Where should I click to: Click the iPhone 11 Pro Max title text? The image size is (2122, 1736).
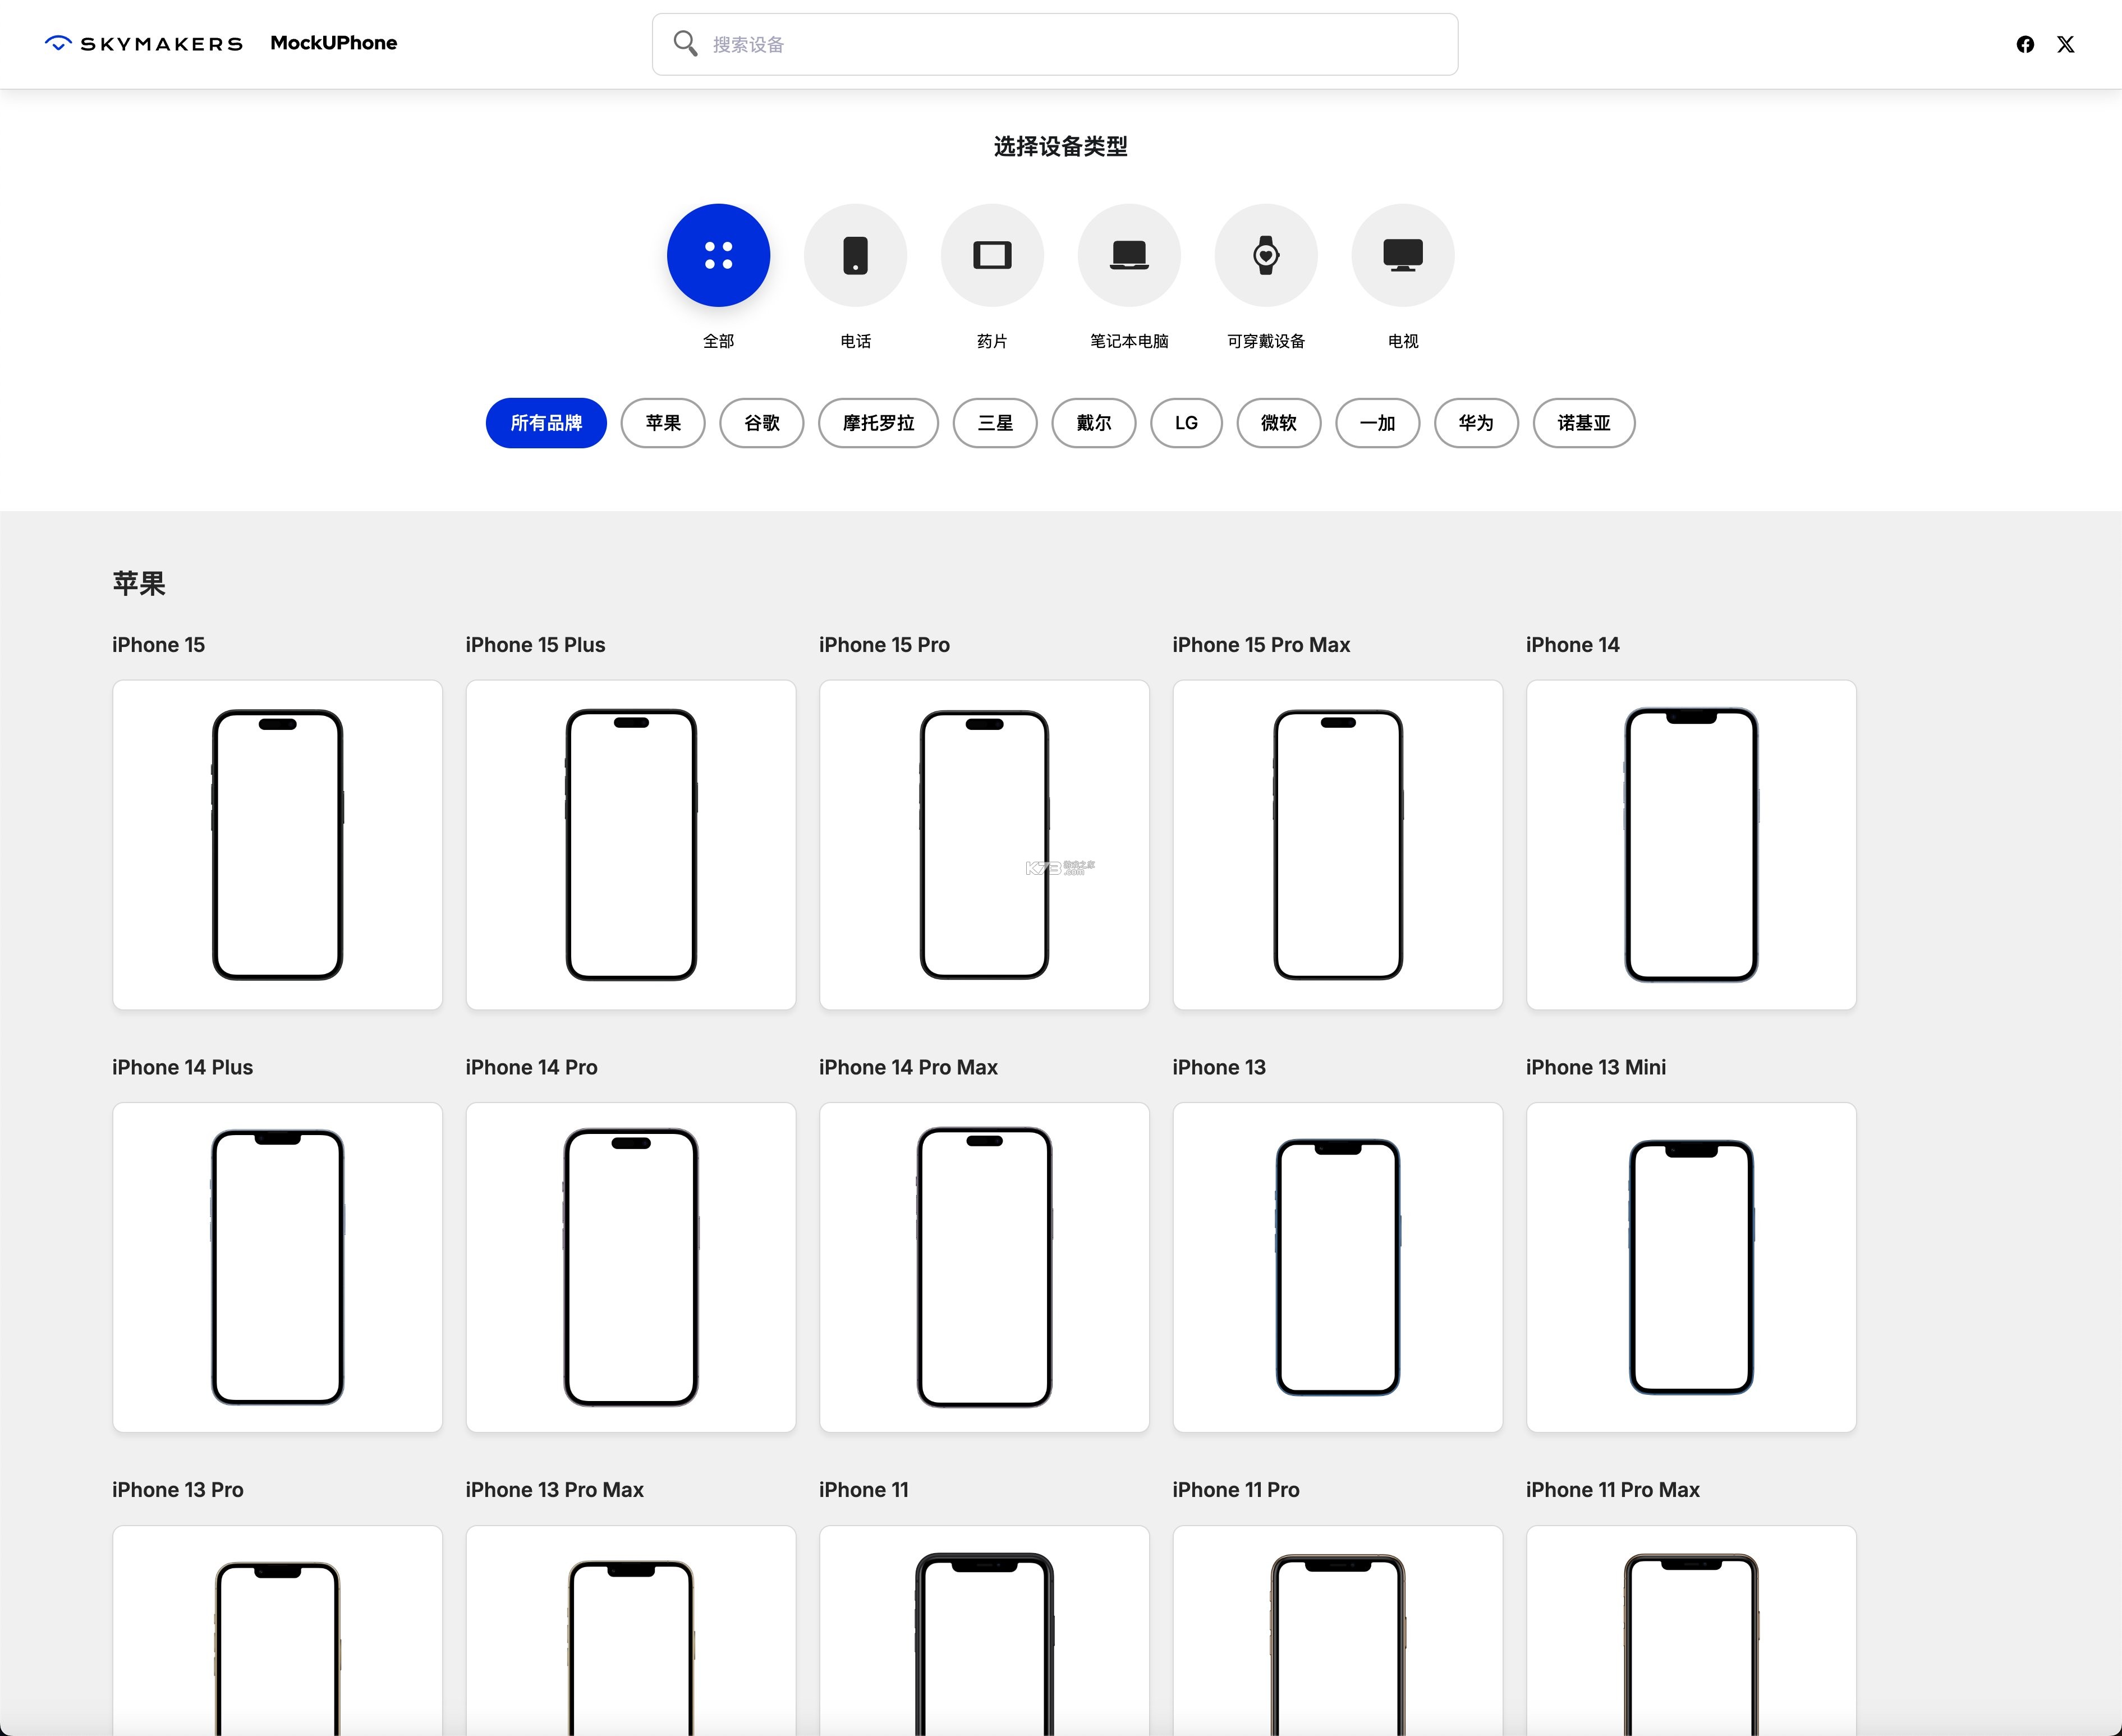tap(1612, 1490)
